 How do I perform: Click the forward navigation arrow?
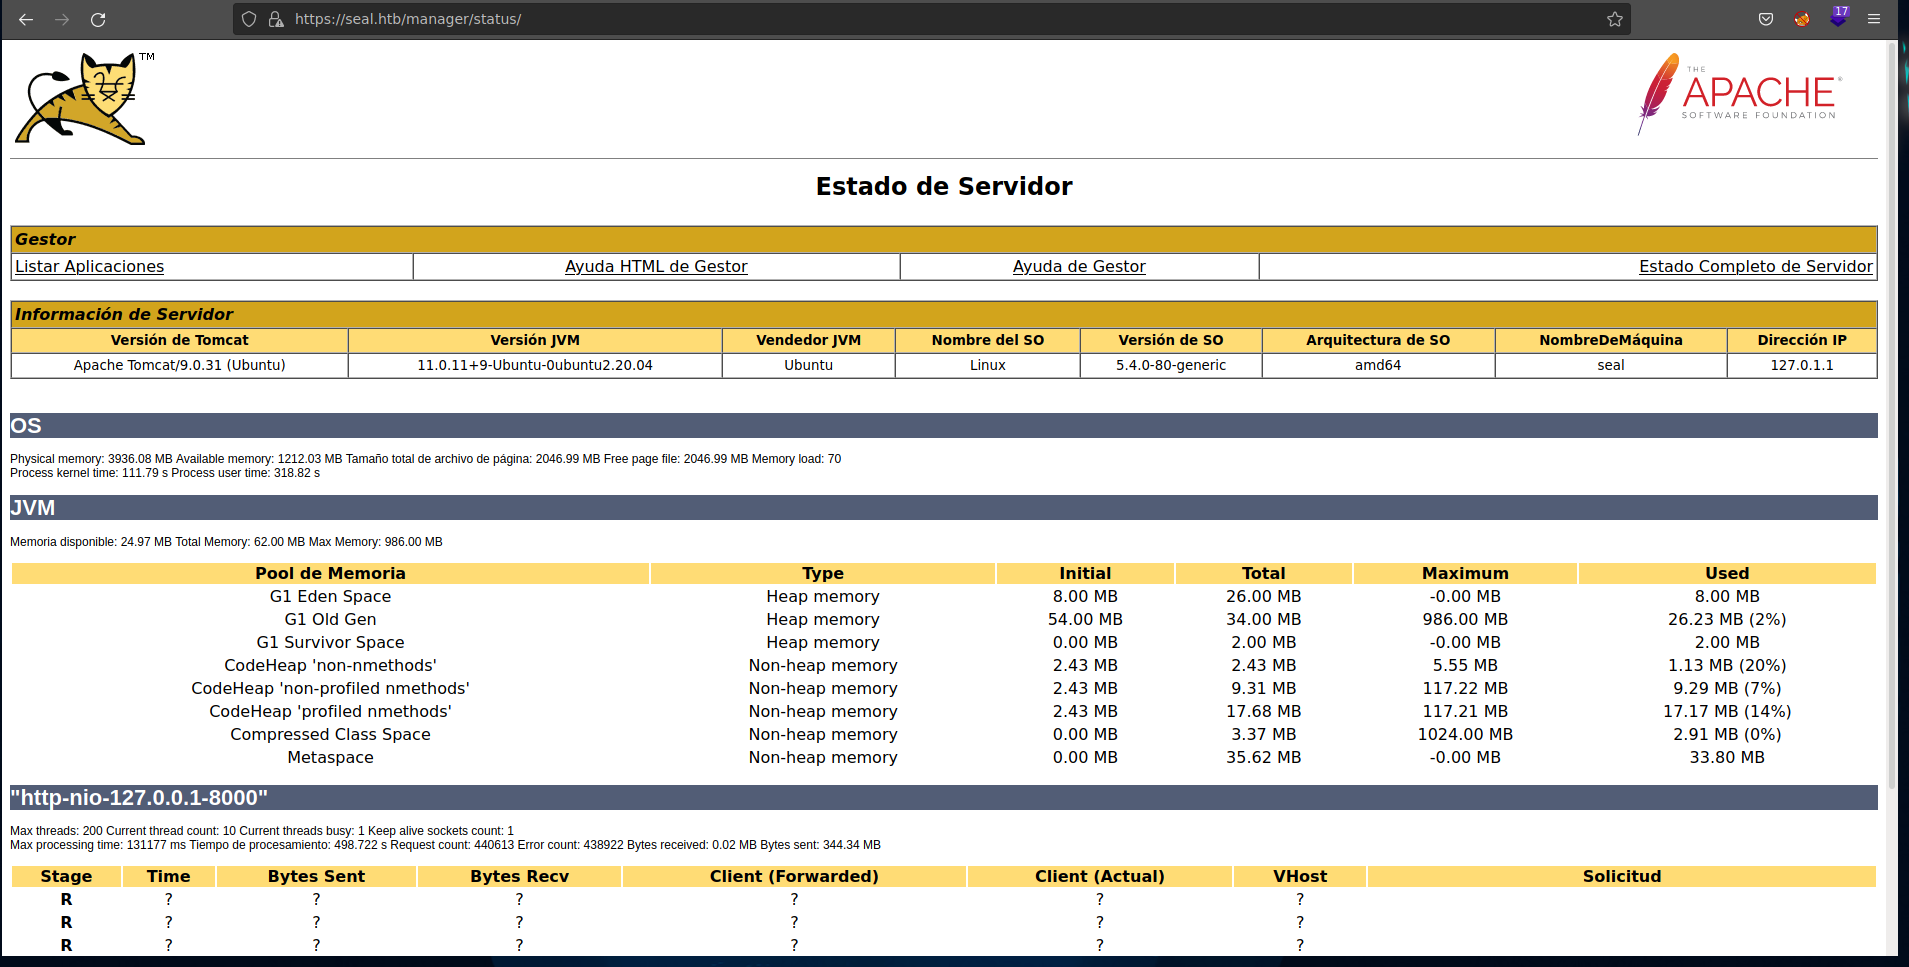(62, 19)
